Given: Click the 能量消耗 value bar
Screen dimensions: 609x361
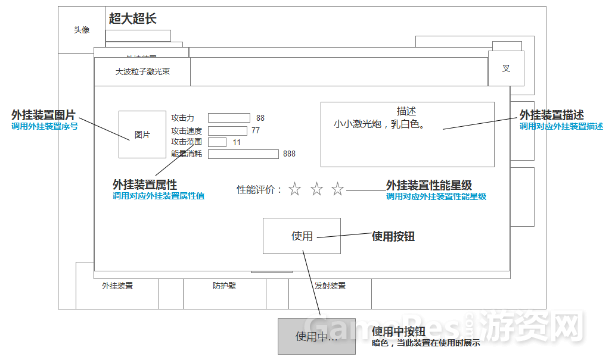Looking at the screenshot, I should pos(243,154).
